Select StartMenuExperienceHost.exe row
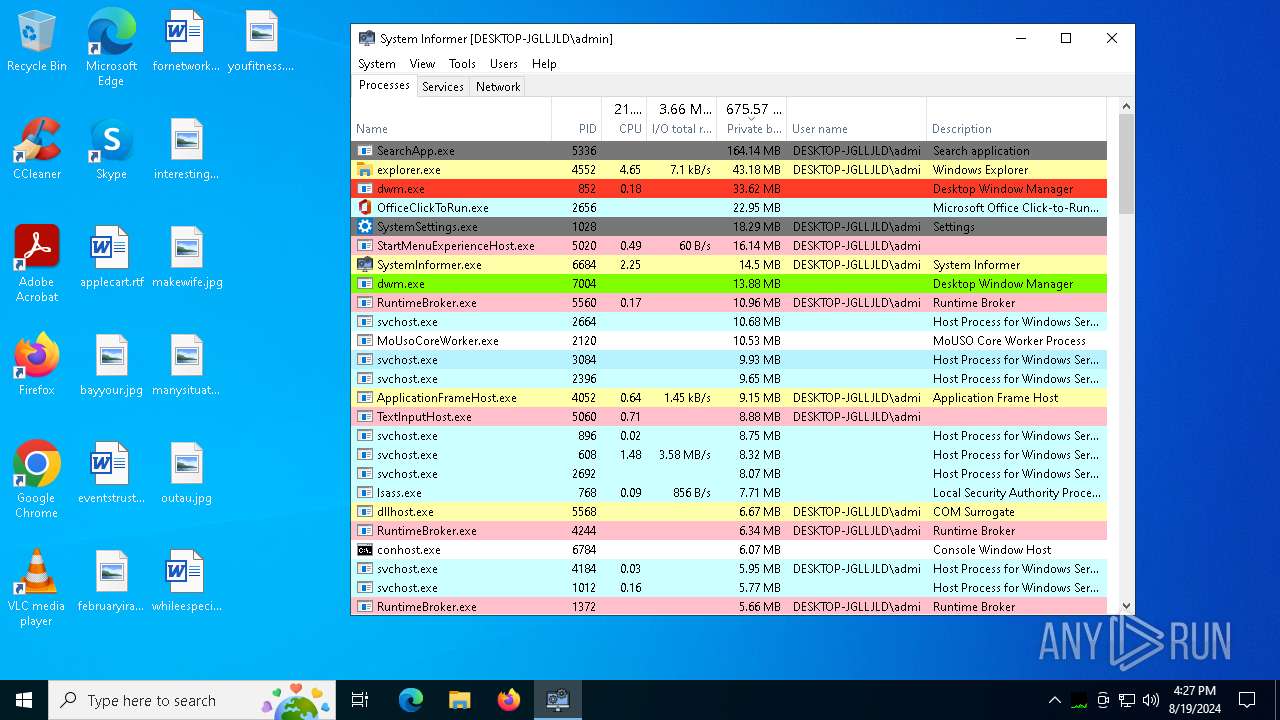This screenshot has height=720, width=1280. [729, 246]
